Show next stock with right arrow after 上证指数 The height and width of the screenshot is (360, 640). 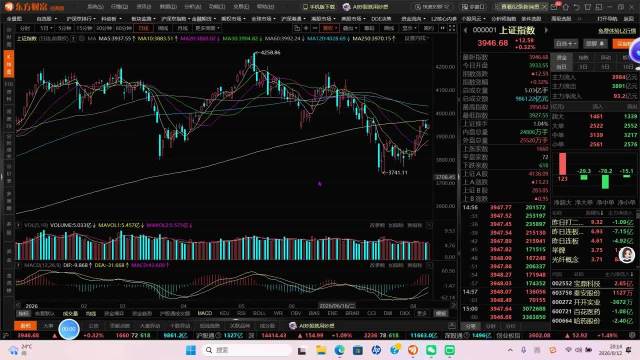pos(546,30)
